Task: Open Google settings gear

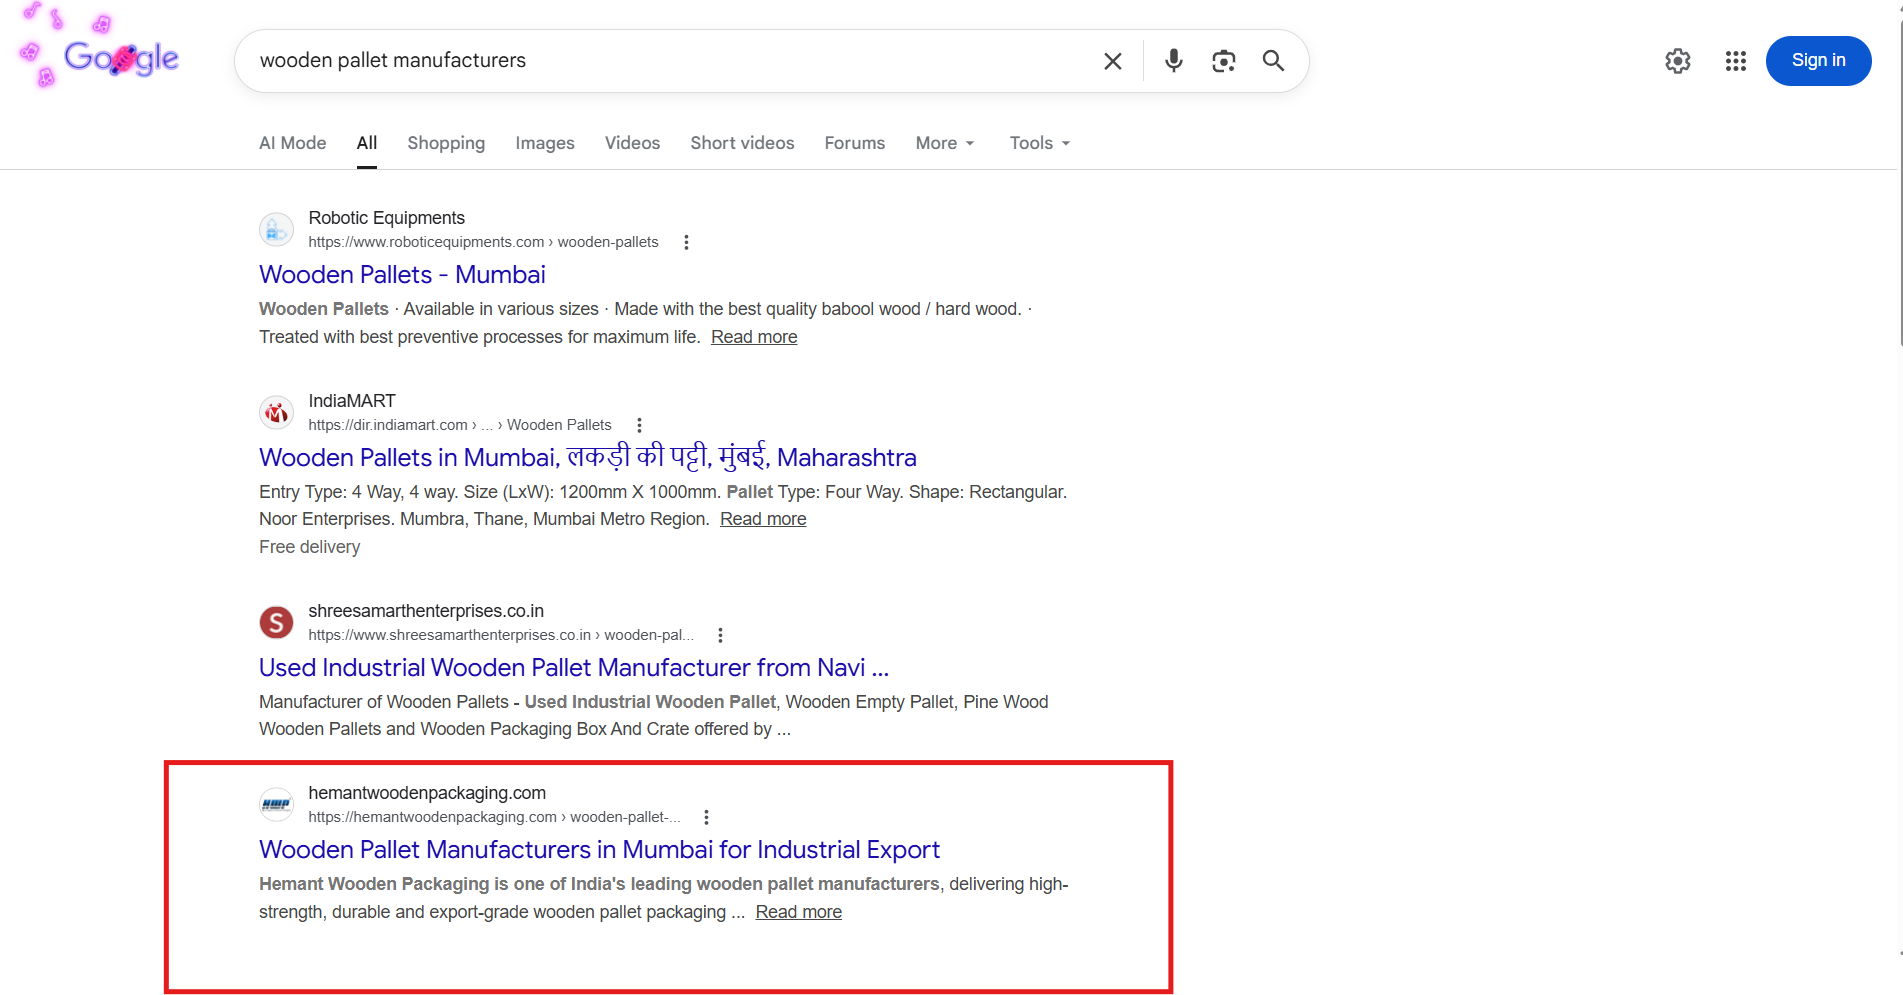Action: pos(1677,61)
